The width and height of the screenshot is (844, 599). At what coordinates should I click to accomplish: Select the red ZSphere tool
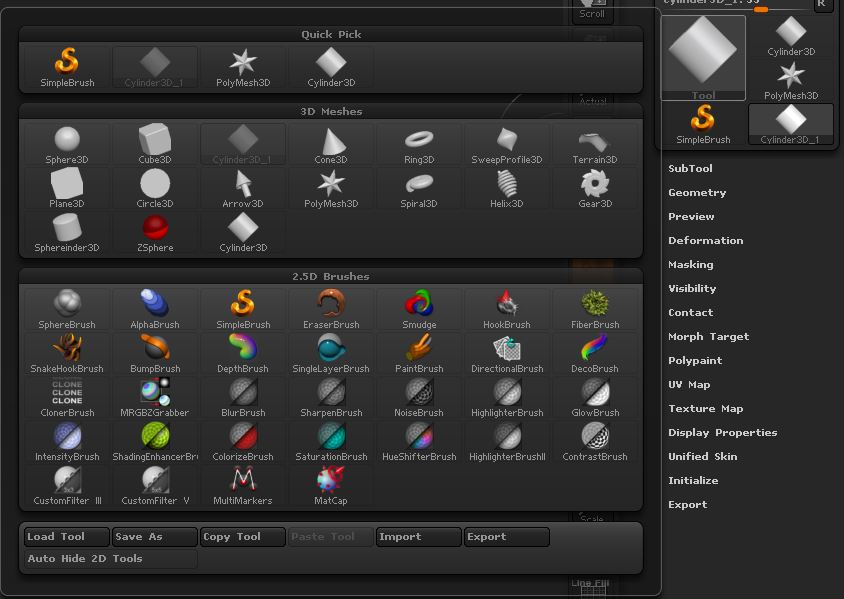coord(155,232)
